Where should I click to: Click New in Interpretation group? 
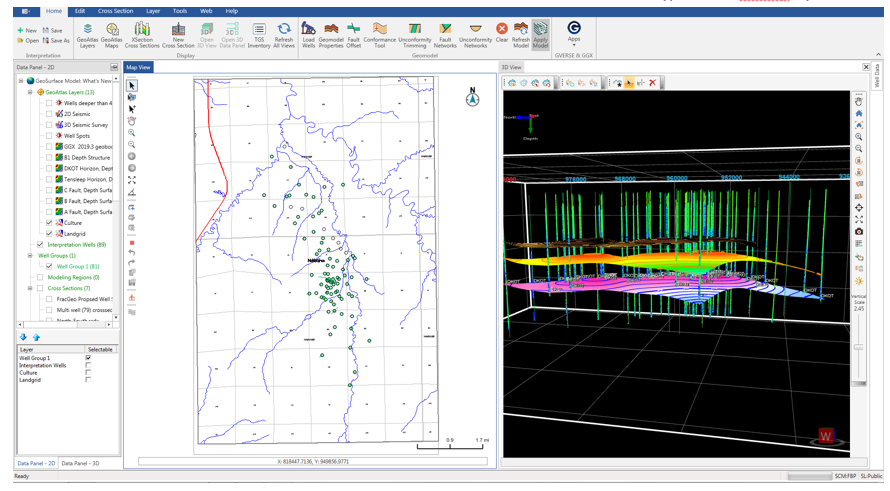click(x=27, y=31)
